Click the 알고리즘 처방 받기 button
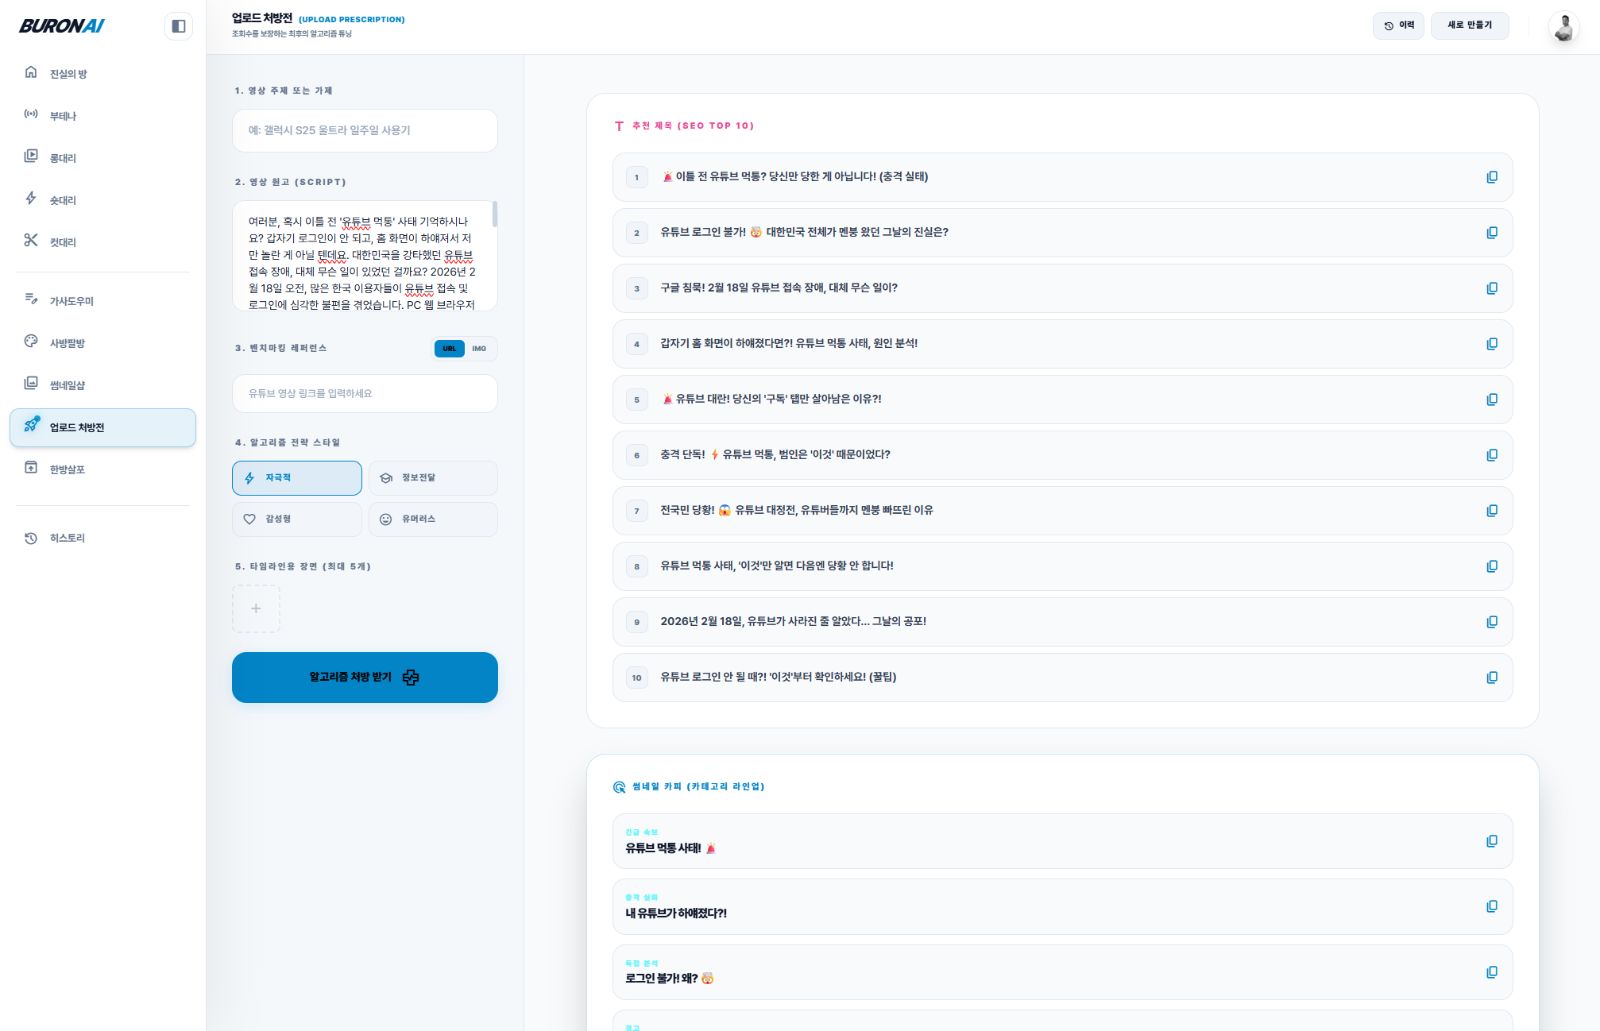This screenshot has width=1600, height=1031. click(x=365, y=677)
